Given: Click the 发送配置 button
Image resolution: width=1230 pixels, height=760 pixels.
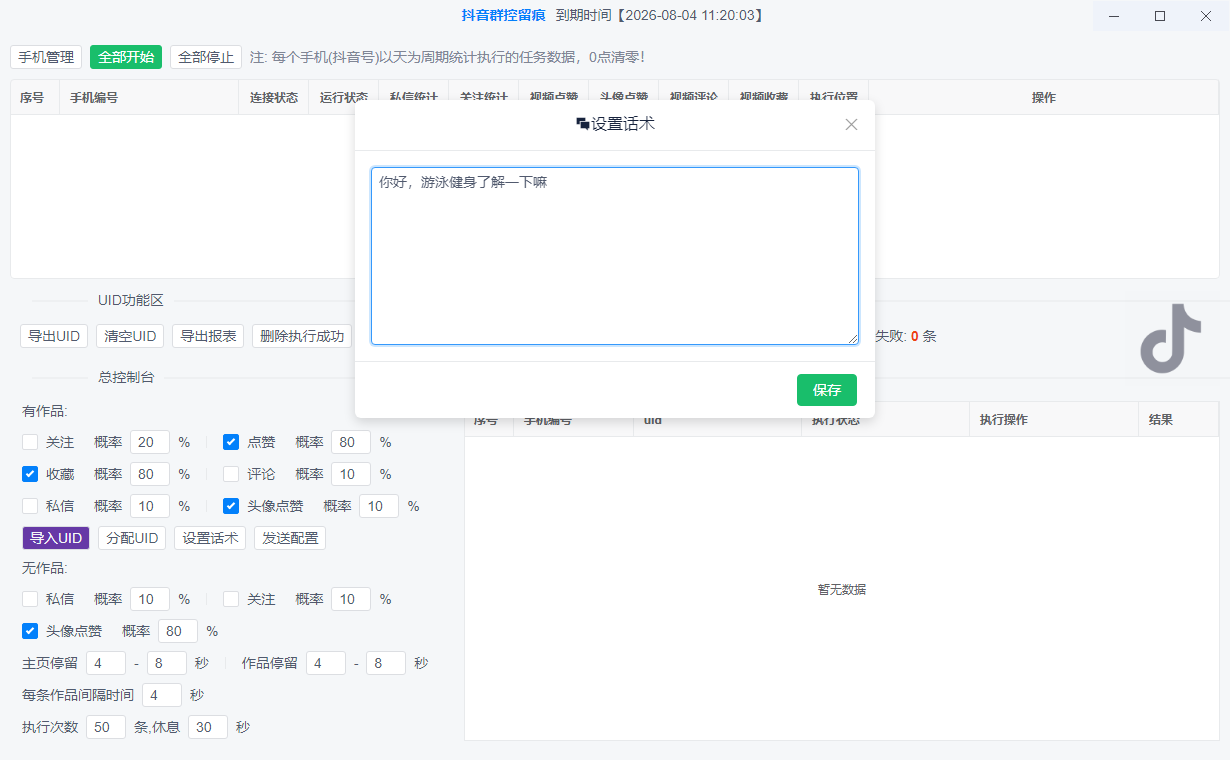Looking at the screenshot, I should tap(290, 538).
